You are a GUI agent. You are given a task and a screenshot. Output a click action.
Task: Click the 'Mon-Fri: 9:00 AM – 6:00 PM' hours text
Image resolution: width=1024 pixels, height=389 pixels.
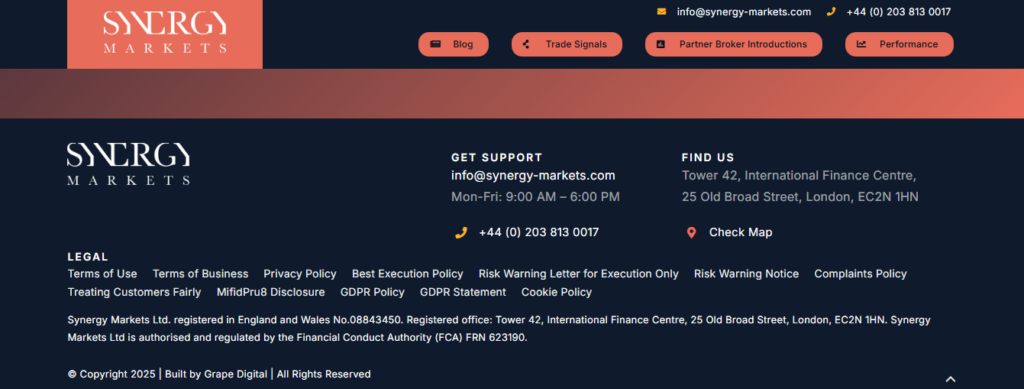pos(536,196)
